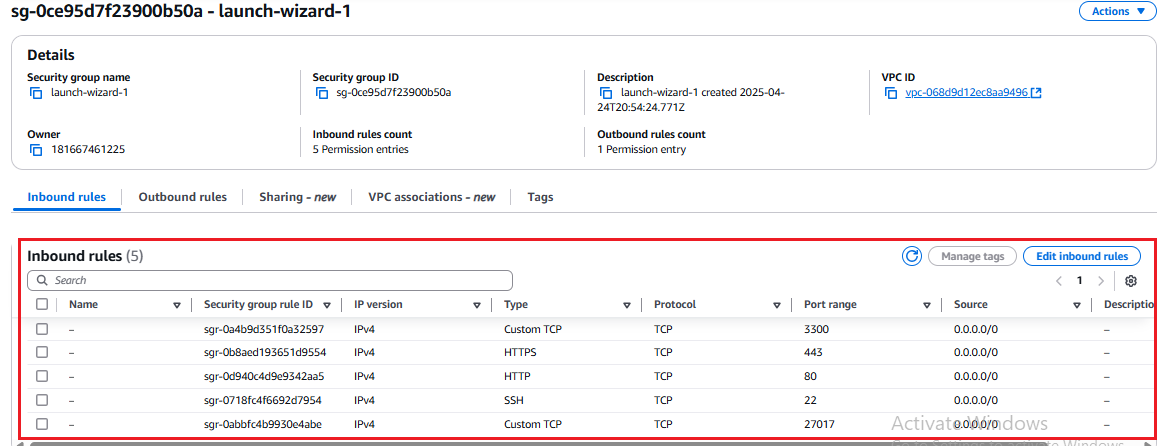
Task: Click owner value 181667461225
Action: pos(87,150)
